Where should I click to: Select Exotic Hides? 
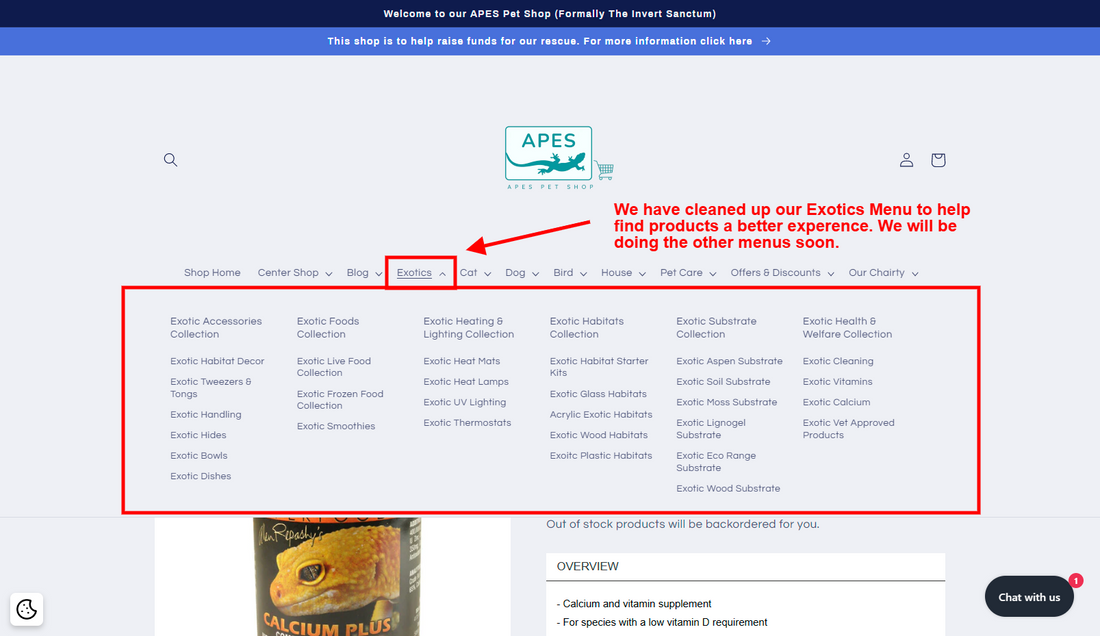click(198, 435)
